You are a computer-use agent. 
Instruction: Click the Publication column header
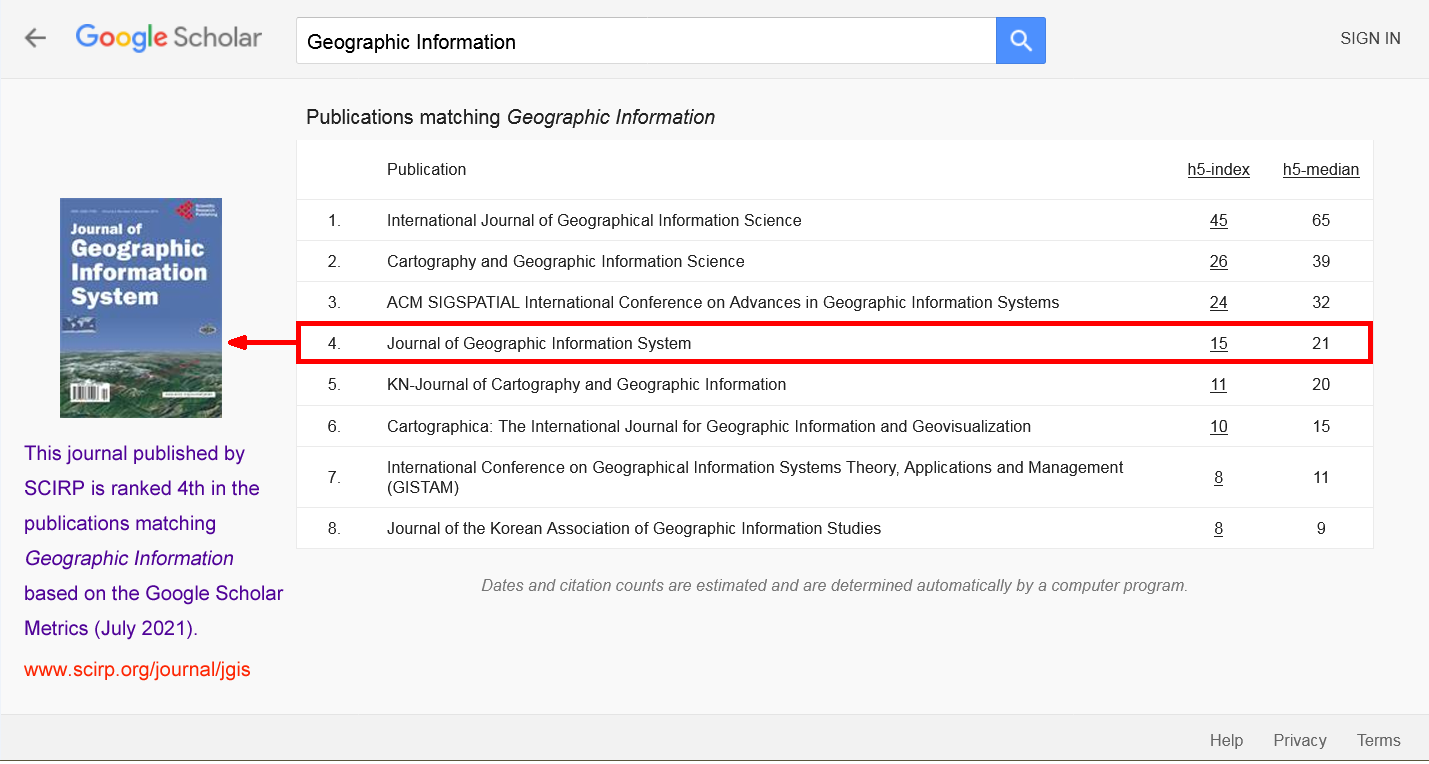[x=427, y=170]
